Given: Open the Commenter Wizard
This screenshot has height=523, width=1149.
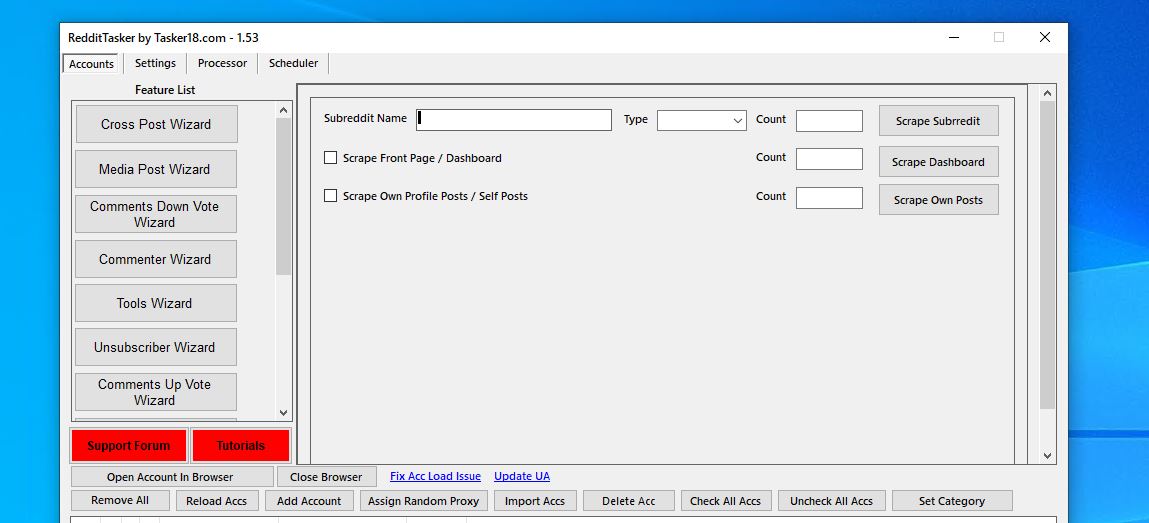Looking at the screenshot, I should coord(155,259).
